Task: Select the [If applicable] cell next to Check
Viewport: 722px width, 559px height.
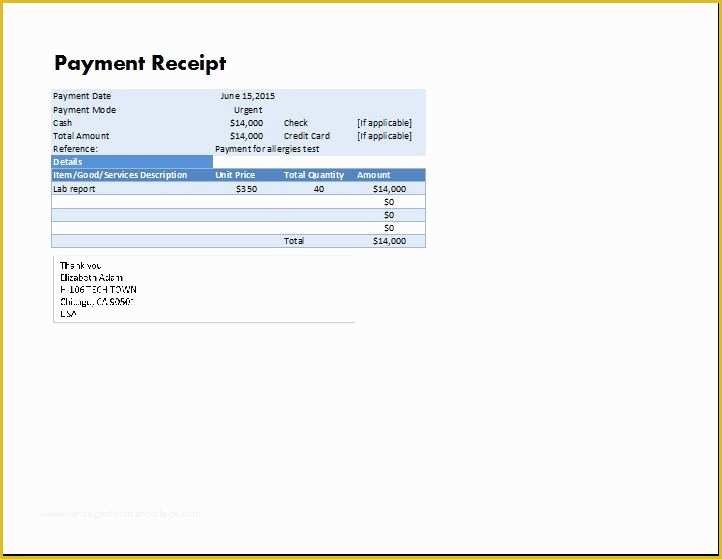Action: (x=384, y=123)
